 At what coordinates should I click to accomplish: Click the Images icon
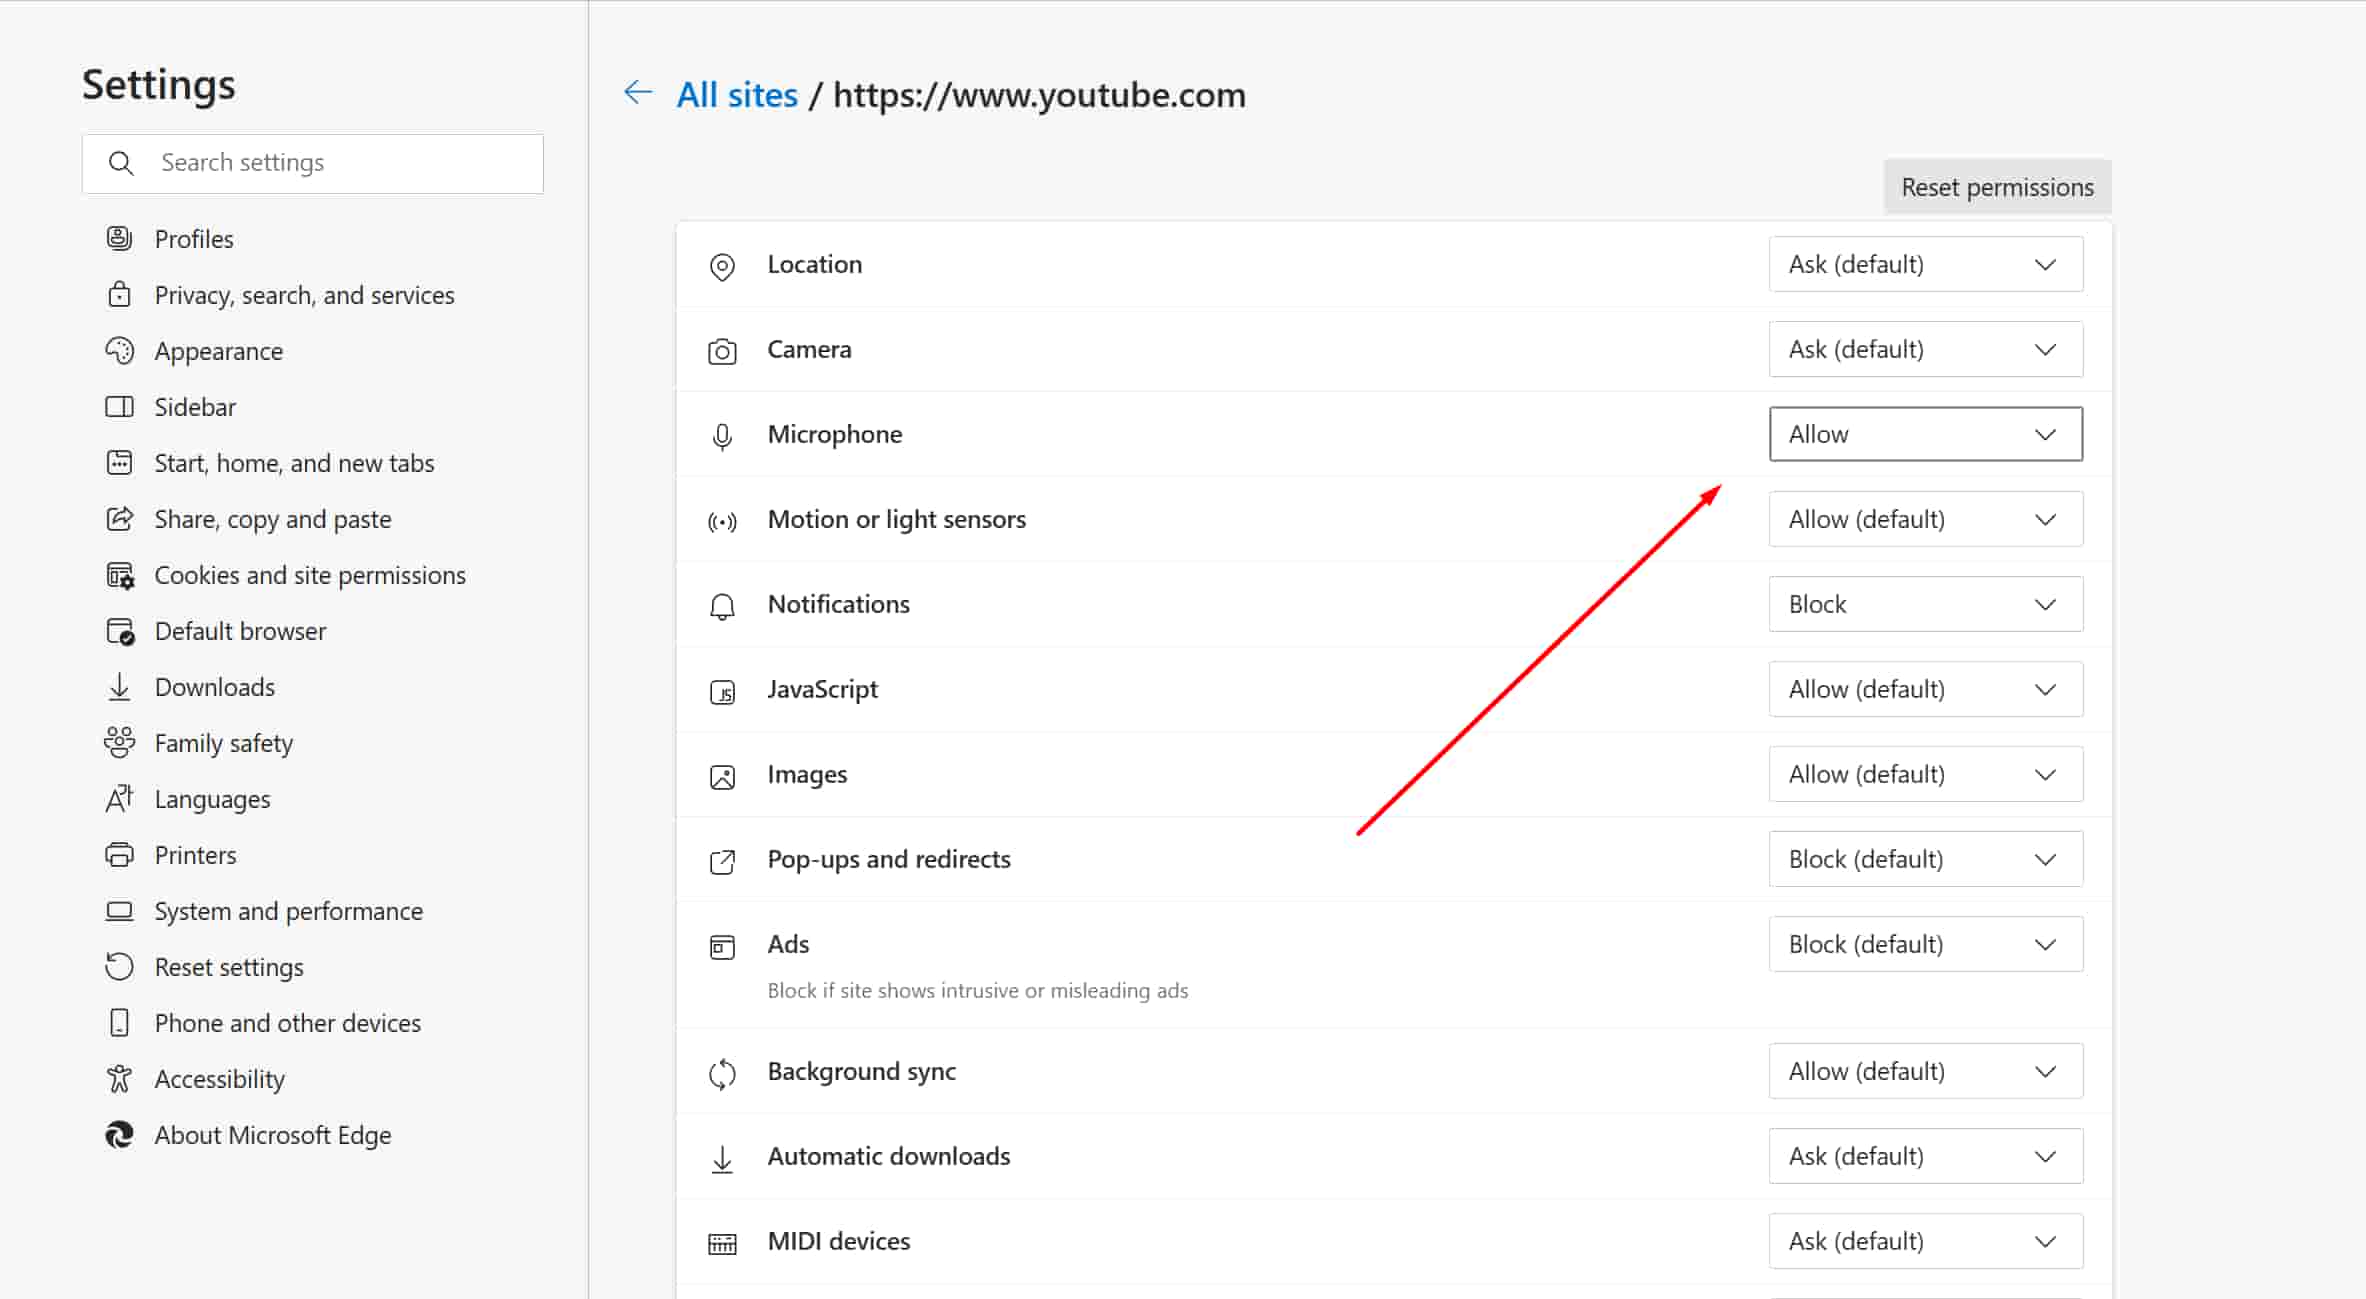(722, 776)
